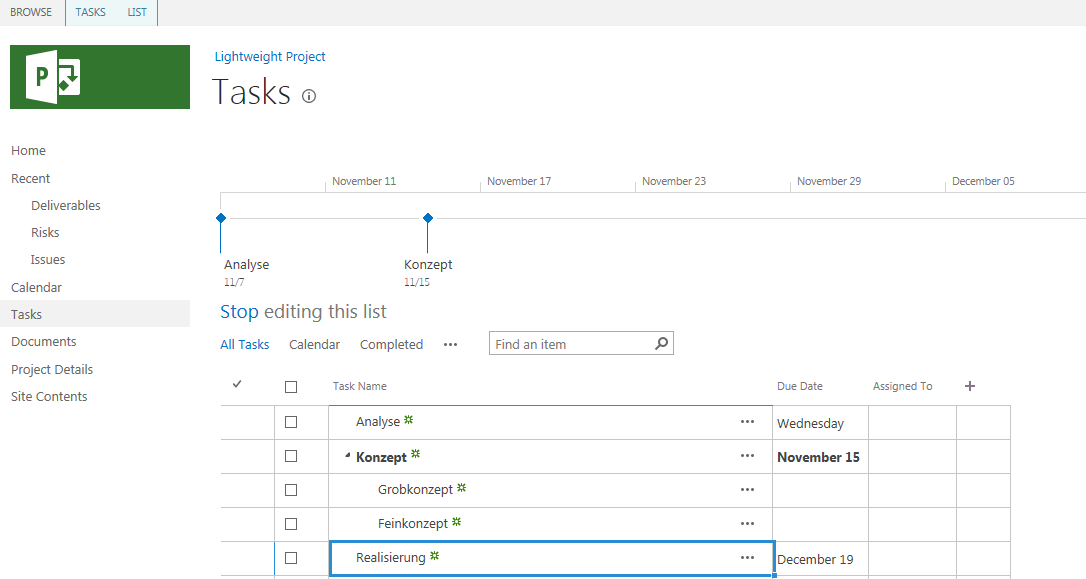Open the ellipsis menu for Realisierung row
Viewport: 1086px width, 579px height.
(x=747, y=558)
